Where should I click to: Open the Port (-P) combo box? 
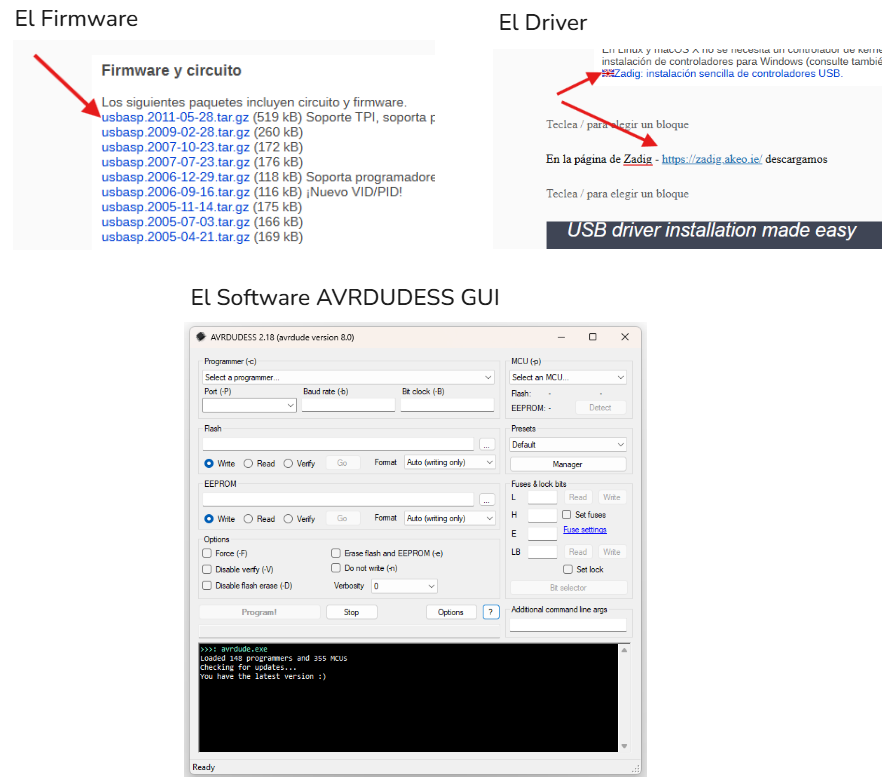(249, 405)
